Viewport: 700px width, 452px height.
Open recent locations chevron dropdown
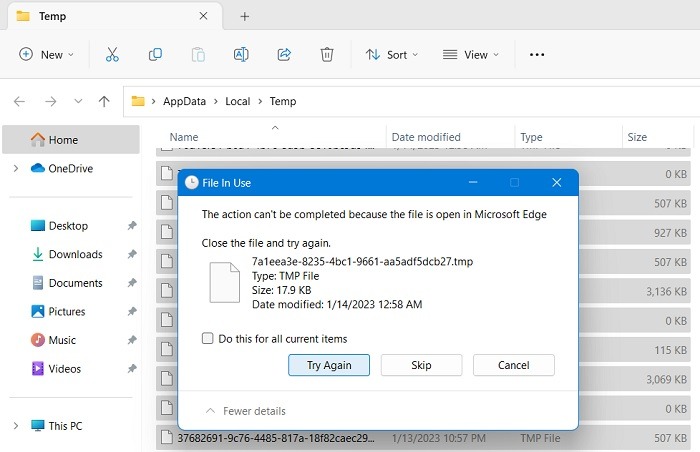pyautogui.click(x=78, y=101)
